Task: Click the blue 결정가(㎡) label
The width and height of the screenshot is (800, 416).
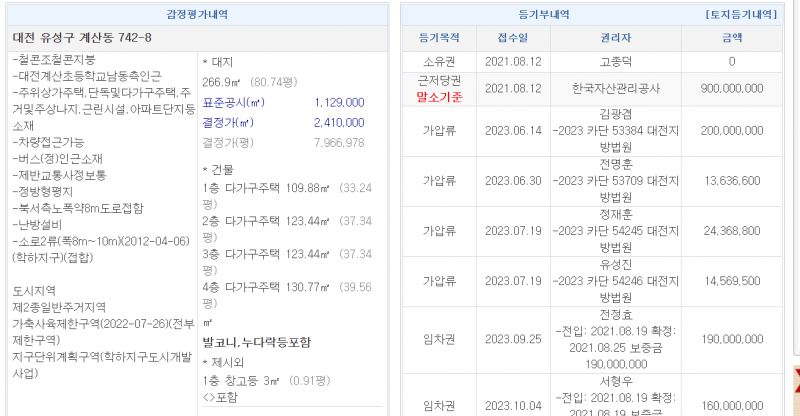Action: pyautogui.click(x=232, y=123)
